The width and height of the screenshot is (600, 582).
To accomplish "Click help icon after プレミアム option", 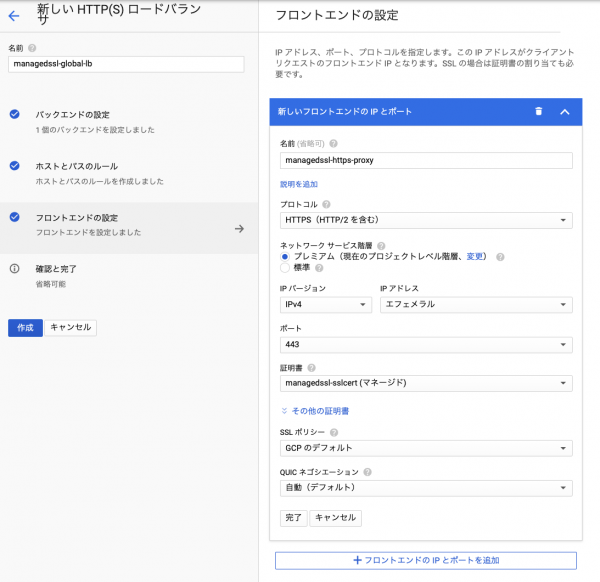I will tap(500, 257).
